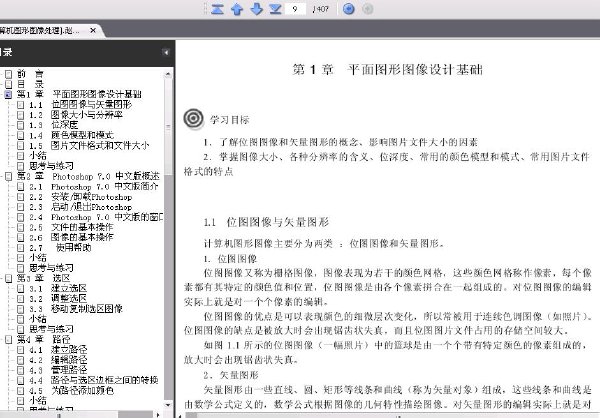Click the 学习目标 target icon
Viewport: 600px width, 418px height.
point(194,119)
